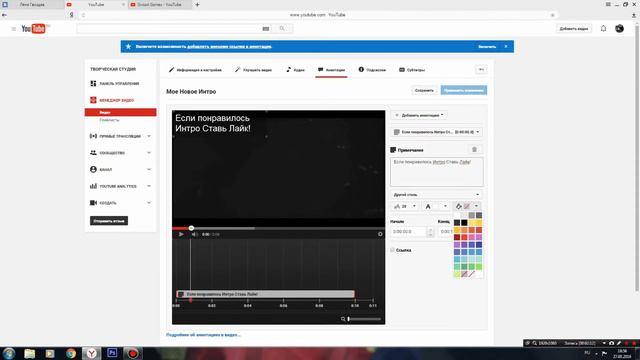Click the timeline zoom magnifier icon
This screenshot has width=640, height=360.
[x=343, y=319]
